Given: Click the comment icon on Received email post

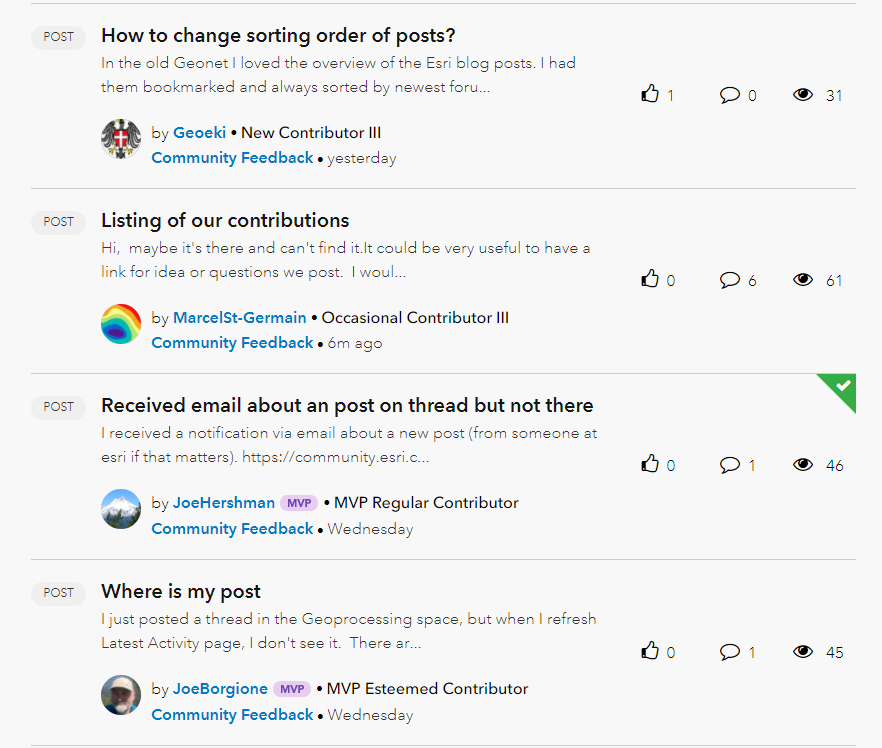Looking at the screenshot, I should [x=729, y=464].
